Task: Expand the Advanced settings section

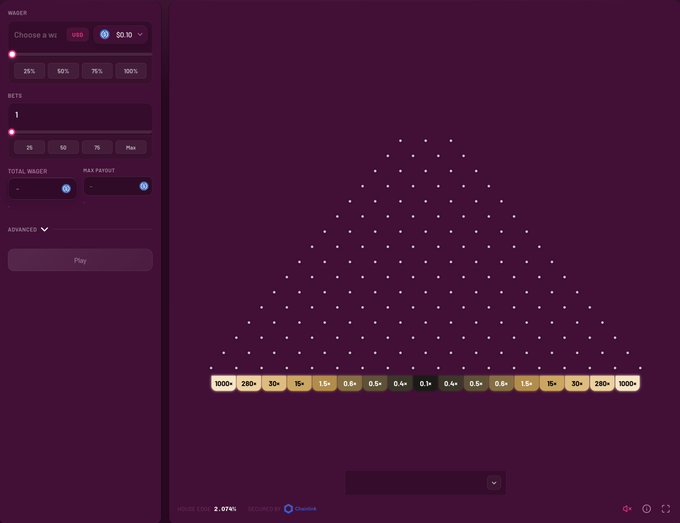Action: coord(28,229)
